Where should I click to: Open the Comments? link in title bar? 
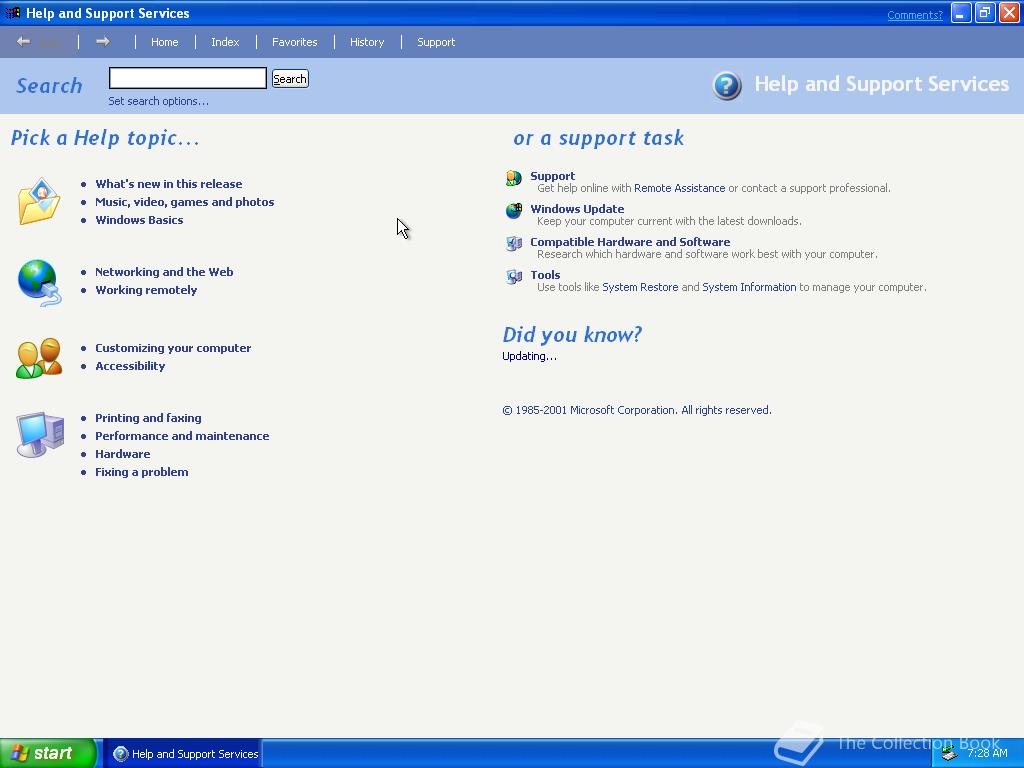tap(915, 15)
